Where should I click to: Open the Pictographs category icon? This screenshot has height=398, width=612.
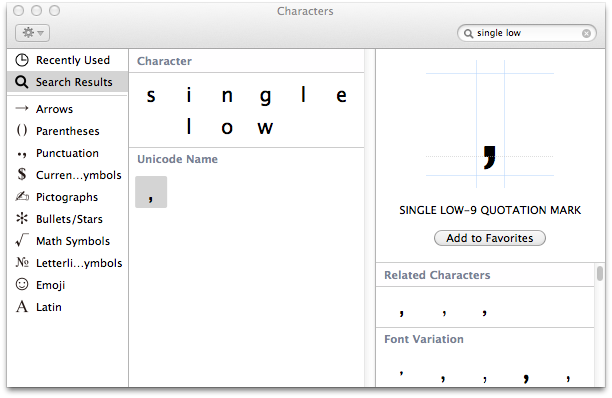click(x=22, y=196)
